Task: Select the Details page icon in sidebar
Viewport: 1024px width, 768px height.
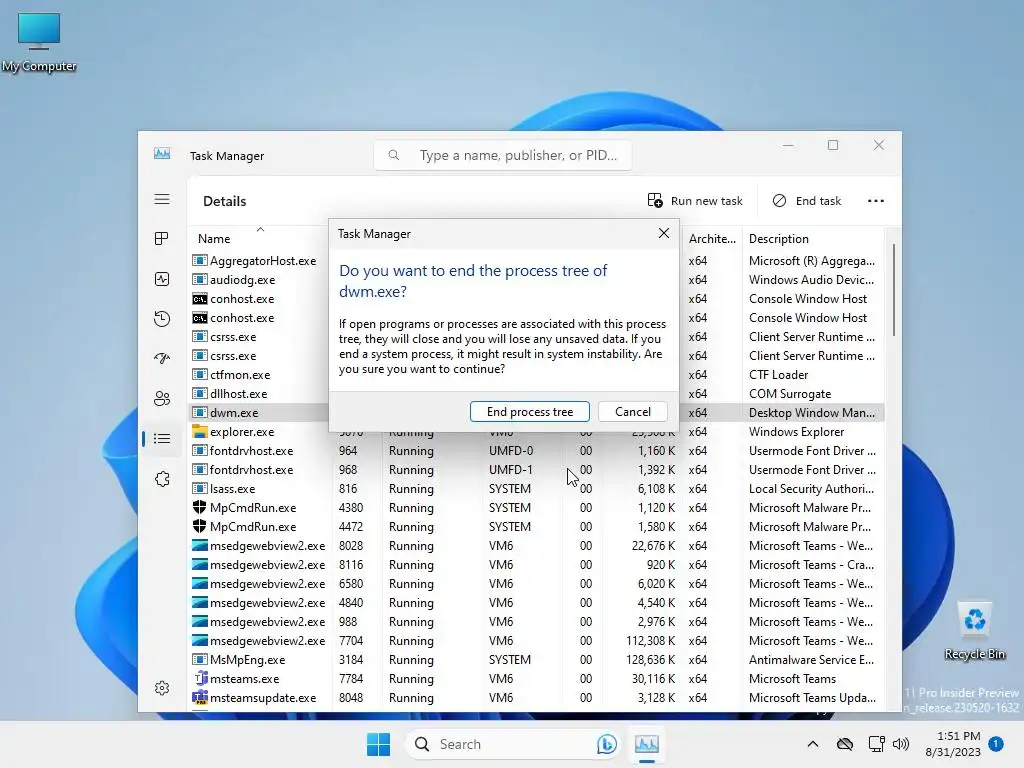Action: click(162, 439)
